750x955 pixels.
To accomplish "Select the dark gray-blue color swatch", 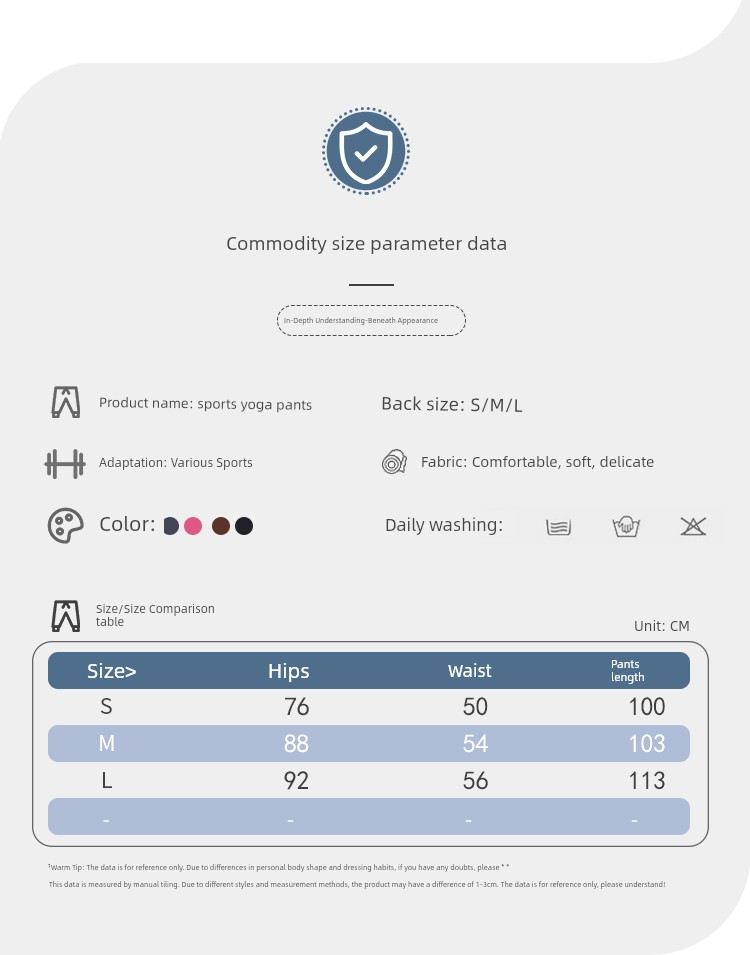I will (171, 526).
